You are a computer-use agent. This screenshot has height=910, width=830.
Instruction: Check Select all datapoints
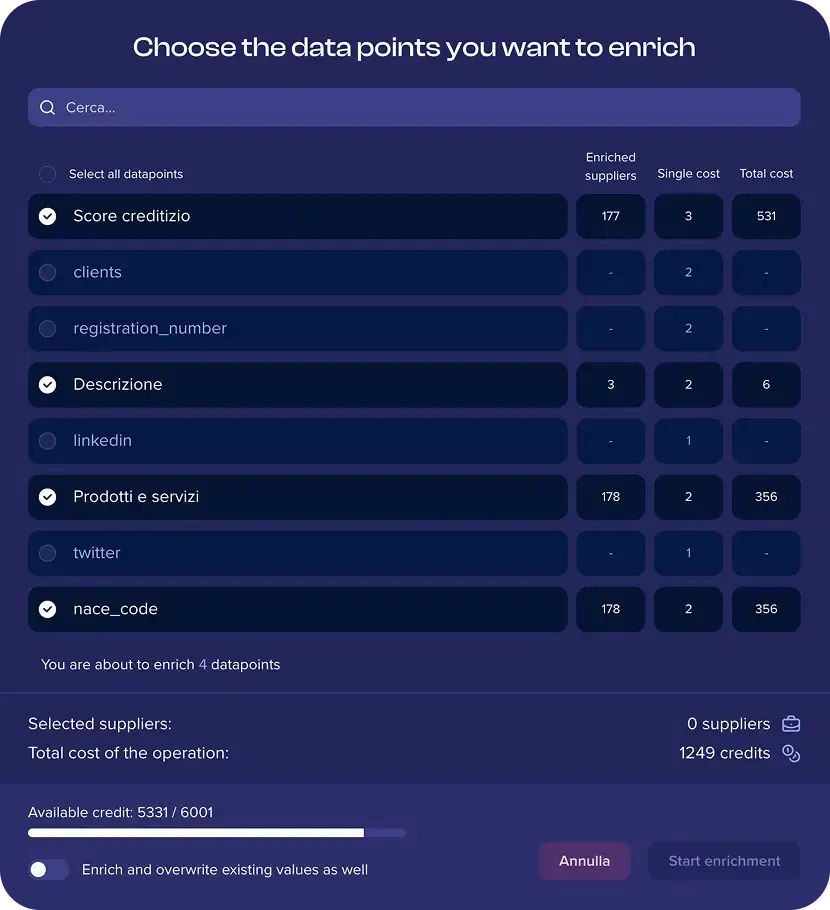click(47, 174)
